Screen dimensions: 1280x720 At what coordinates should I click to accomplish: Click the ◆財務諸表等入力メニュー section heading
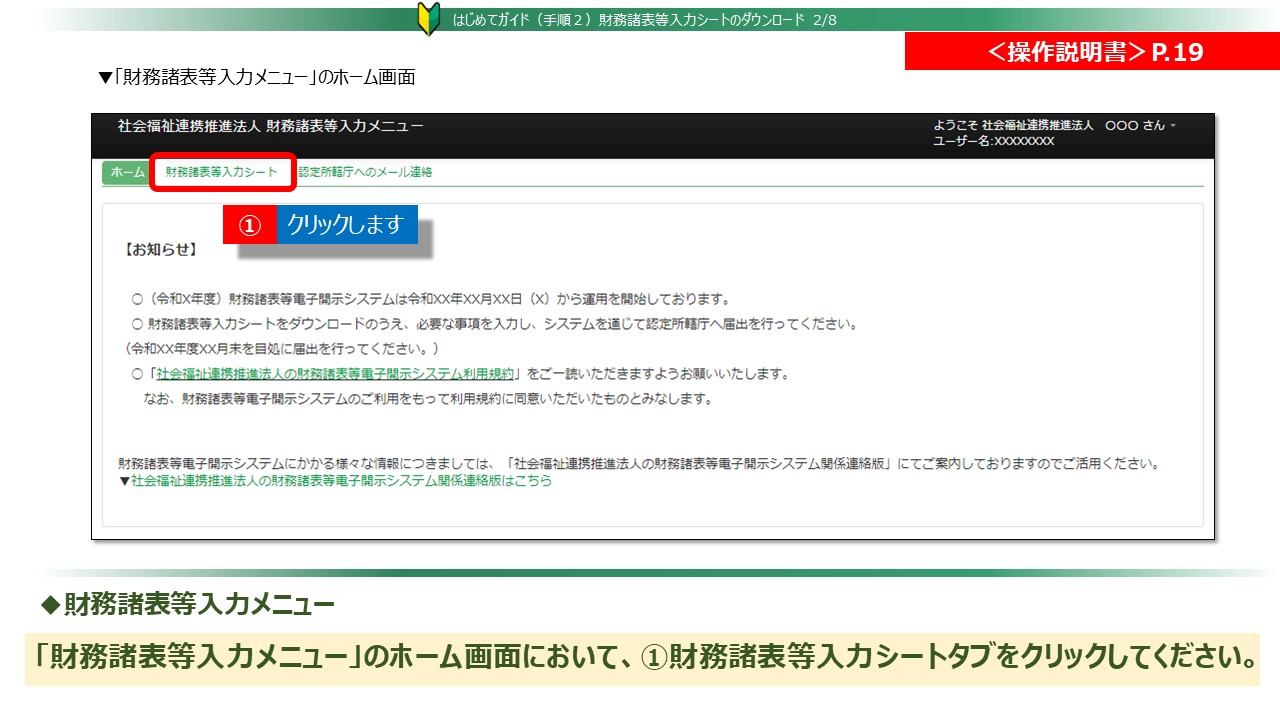(x=187, y=605)
